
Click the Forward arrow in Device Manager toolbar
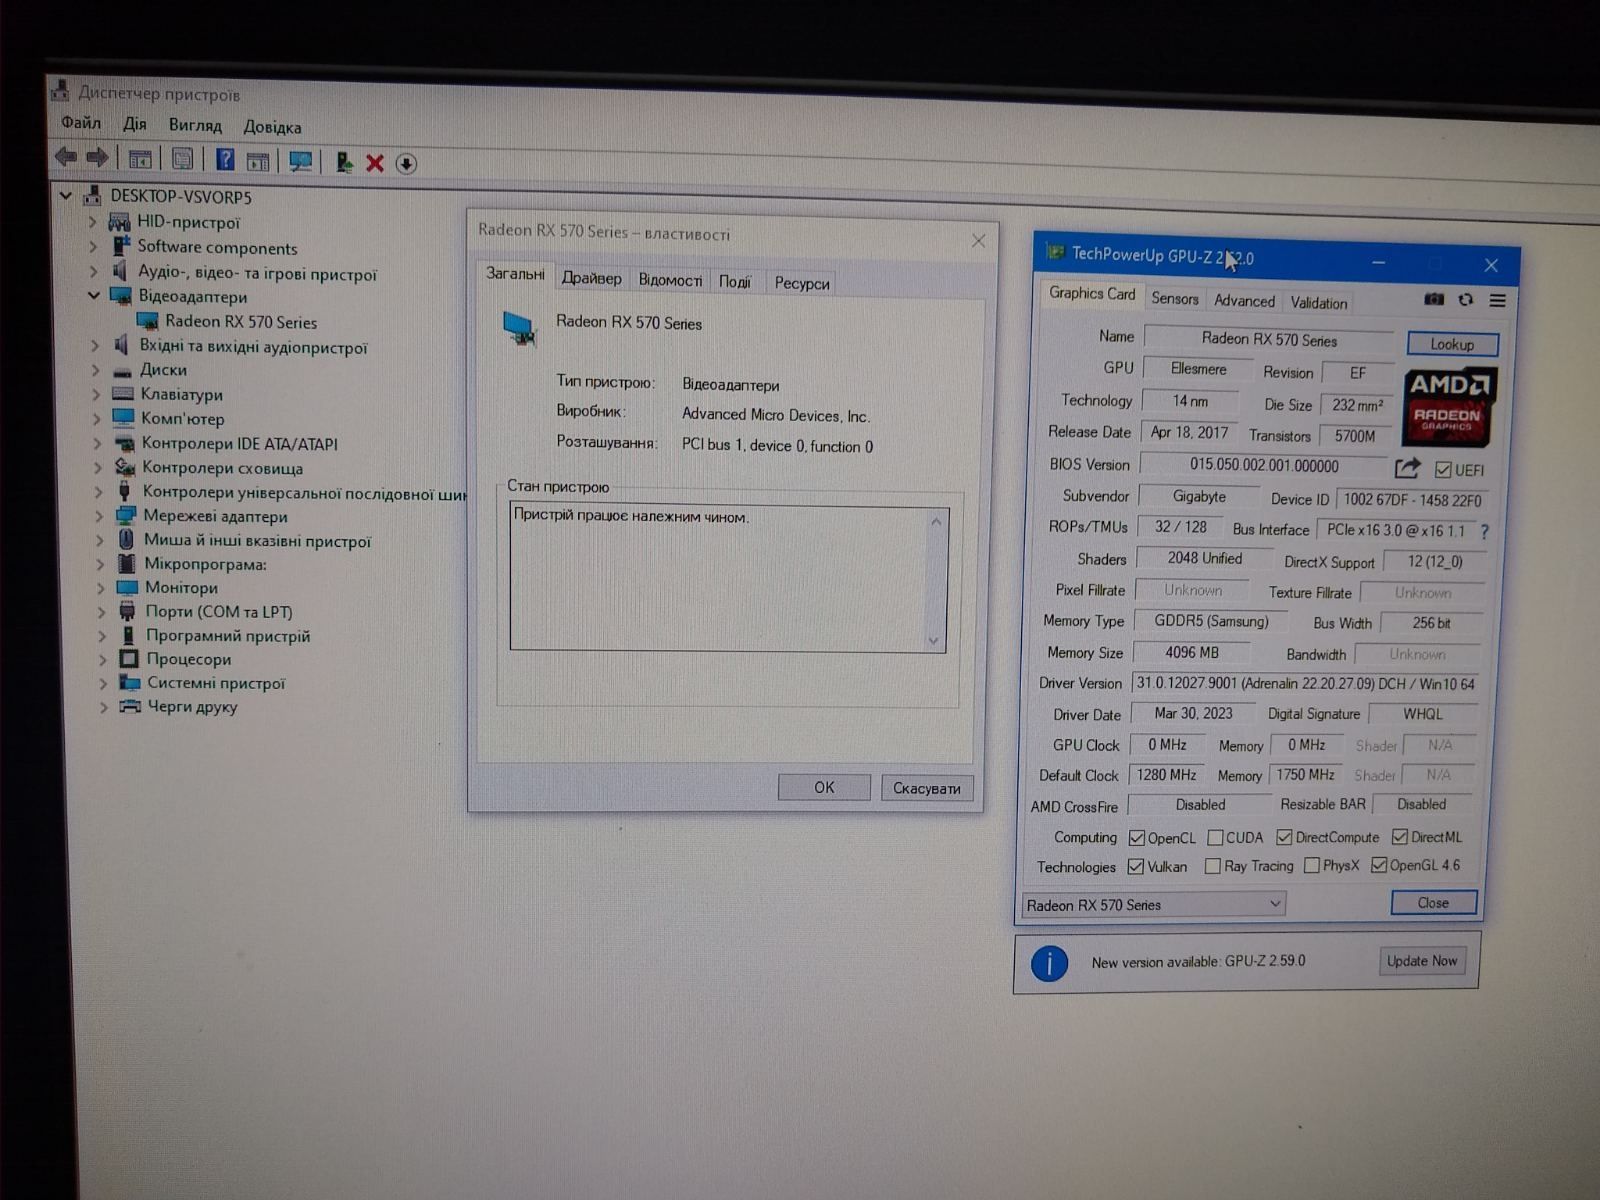pyautogui.click(x=97, y=157)
